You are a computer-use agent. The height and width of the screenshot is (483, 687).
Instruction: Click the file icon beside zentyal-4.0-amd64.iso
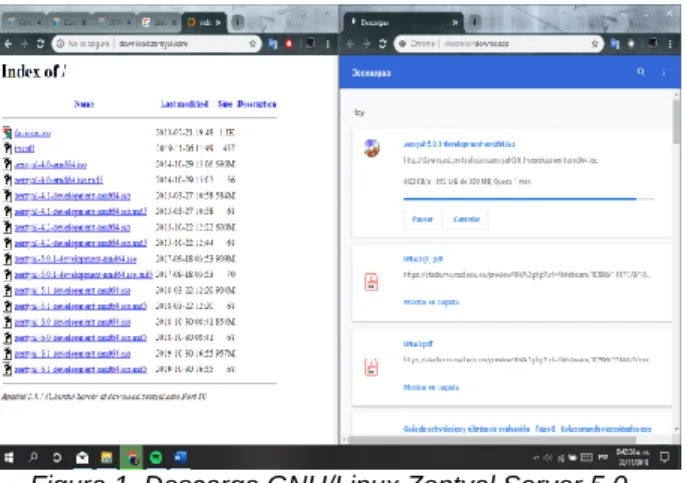click(x=7, y=164)
